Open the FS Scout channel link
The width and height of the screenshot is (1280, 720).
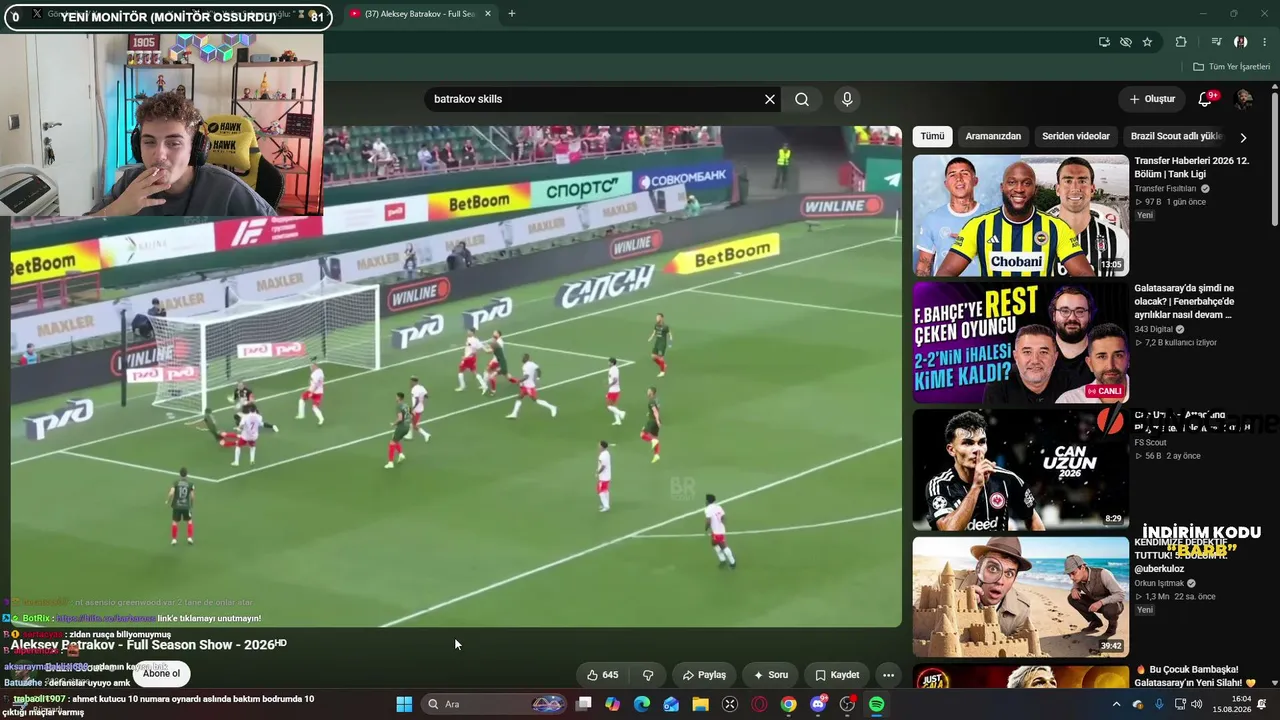click(x=1150, y=442)
